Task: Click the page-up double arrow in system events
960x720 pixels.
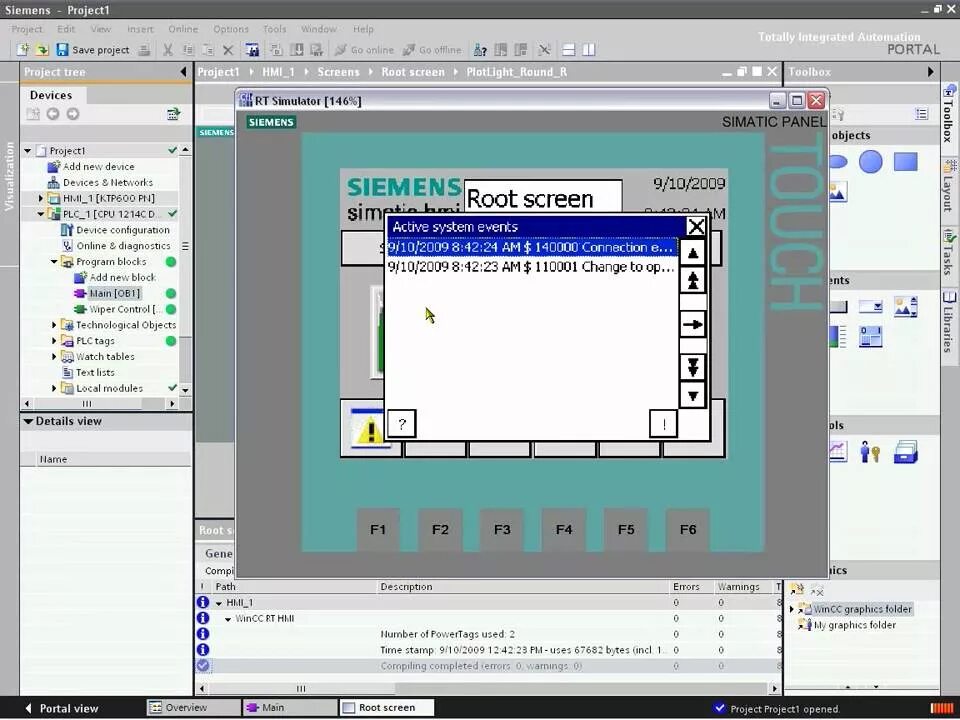Action: [692, 280]
